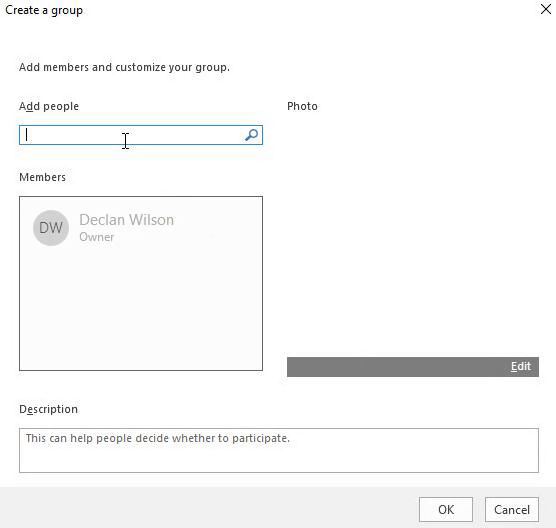Click the Members label
This screenshot has height=528, width=556.
[43, 177]
